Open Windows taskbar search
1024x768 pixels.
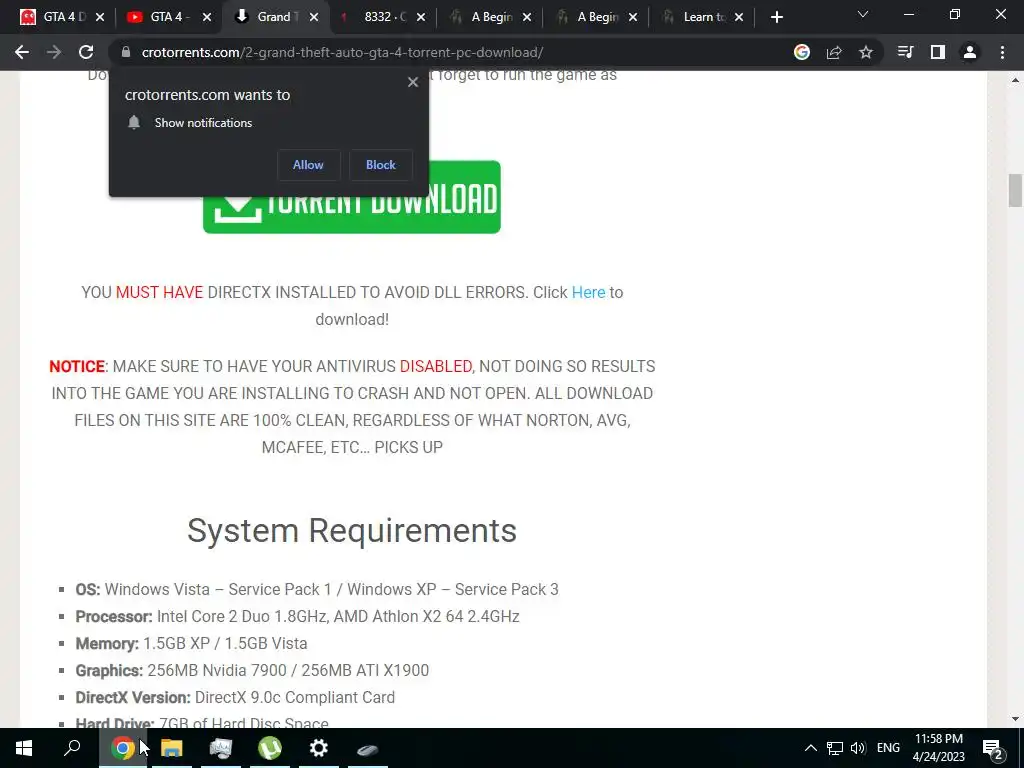tap(72, 748)
